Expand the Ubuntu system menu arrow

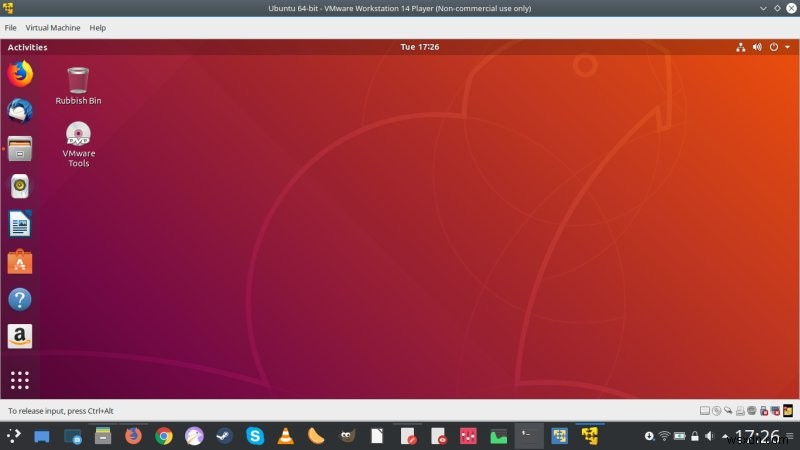point(788,47)
